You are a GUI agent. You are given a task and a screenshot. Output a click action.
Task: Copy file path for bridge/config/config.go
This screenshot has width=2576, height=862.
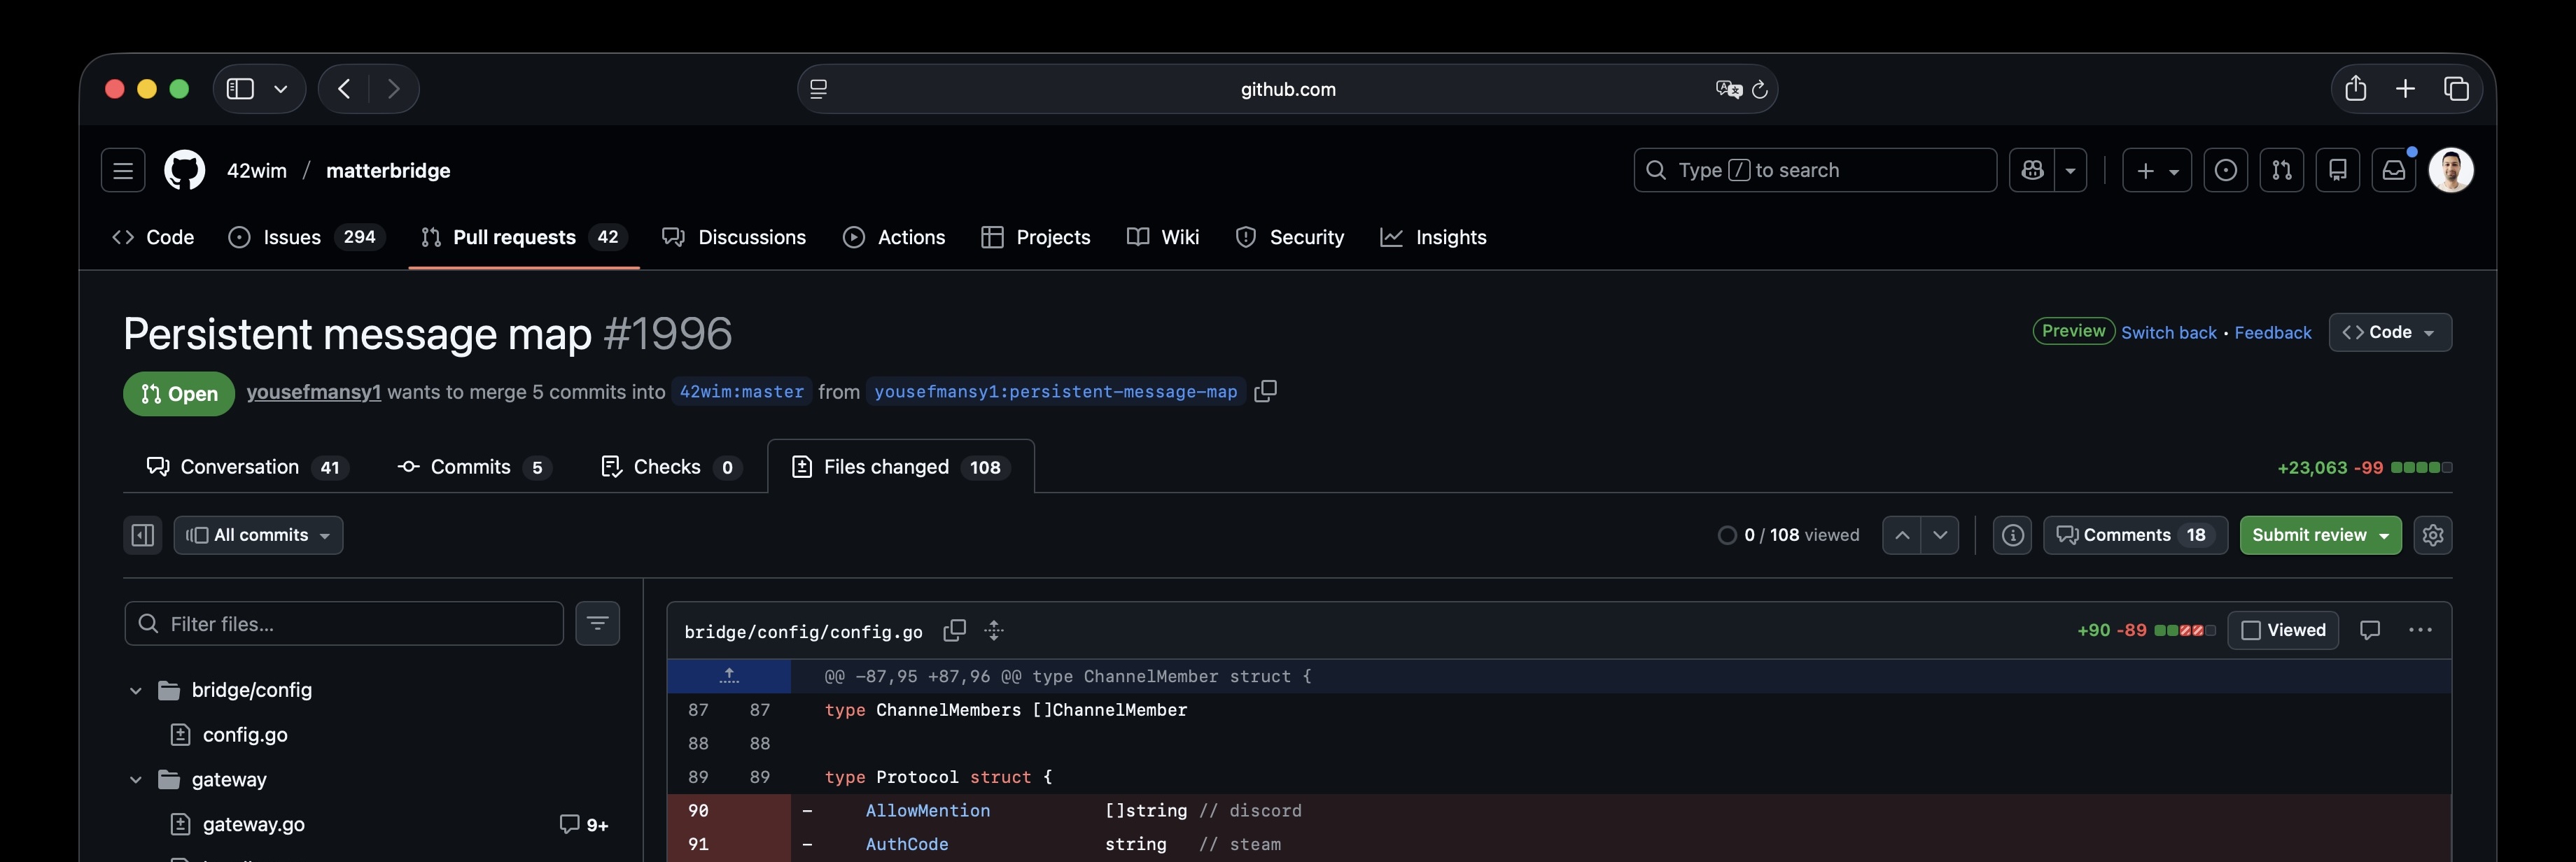954,631
